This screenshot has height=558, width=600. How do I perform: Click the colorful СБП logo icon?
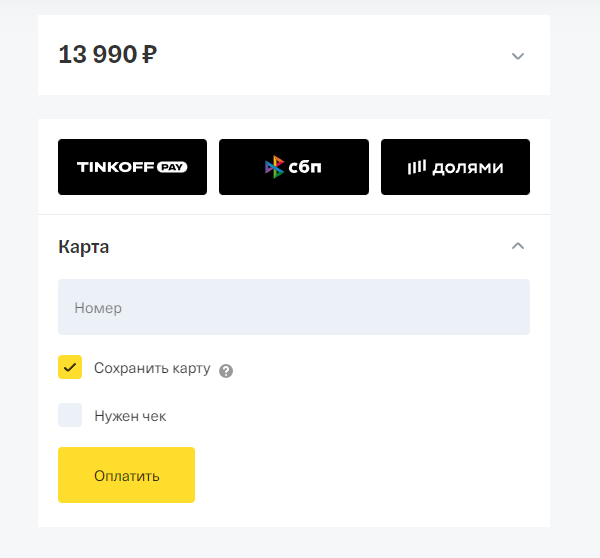274,167
